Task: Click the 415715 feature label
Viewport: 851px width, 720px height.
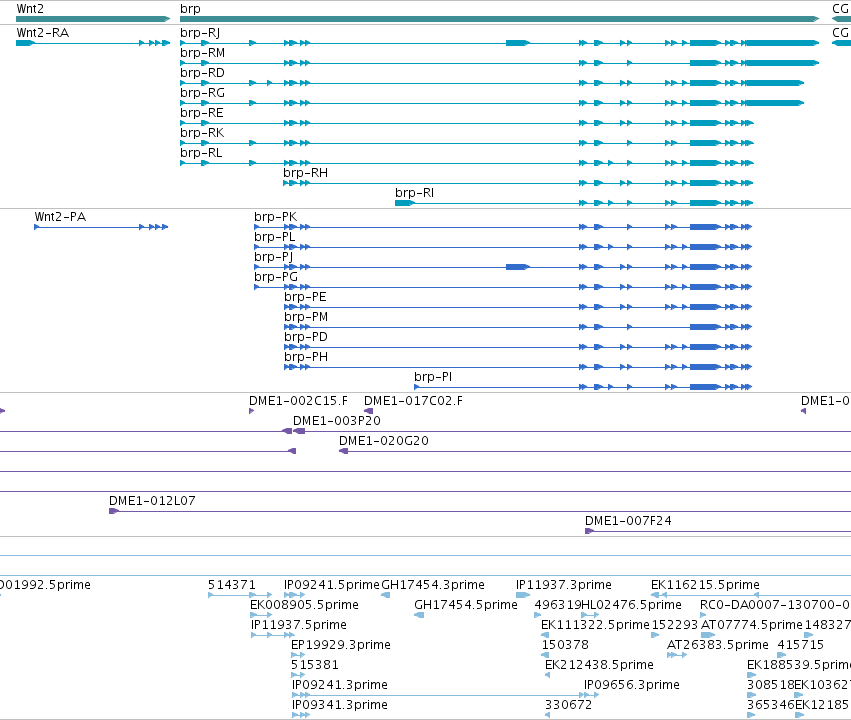Action: click(801, 645)
